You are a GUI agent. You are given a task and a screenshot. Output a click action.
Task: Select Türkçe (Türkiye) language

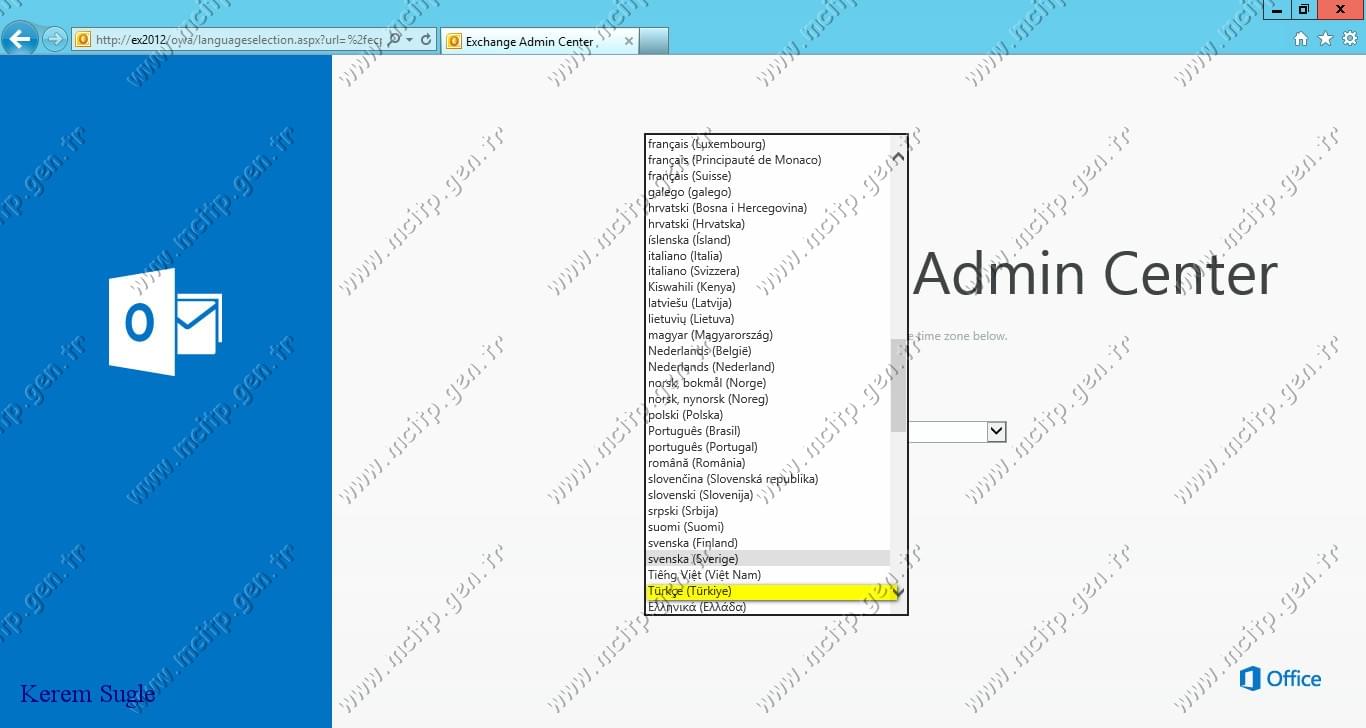click(x=768, y=591)
